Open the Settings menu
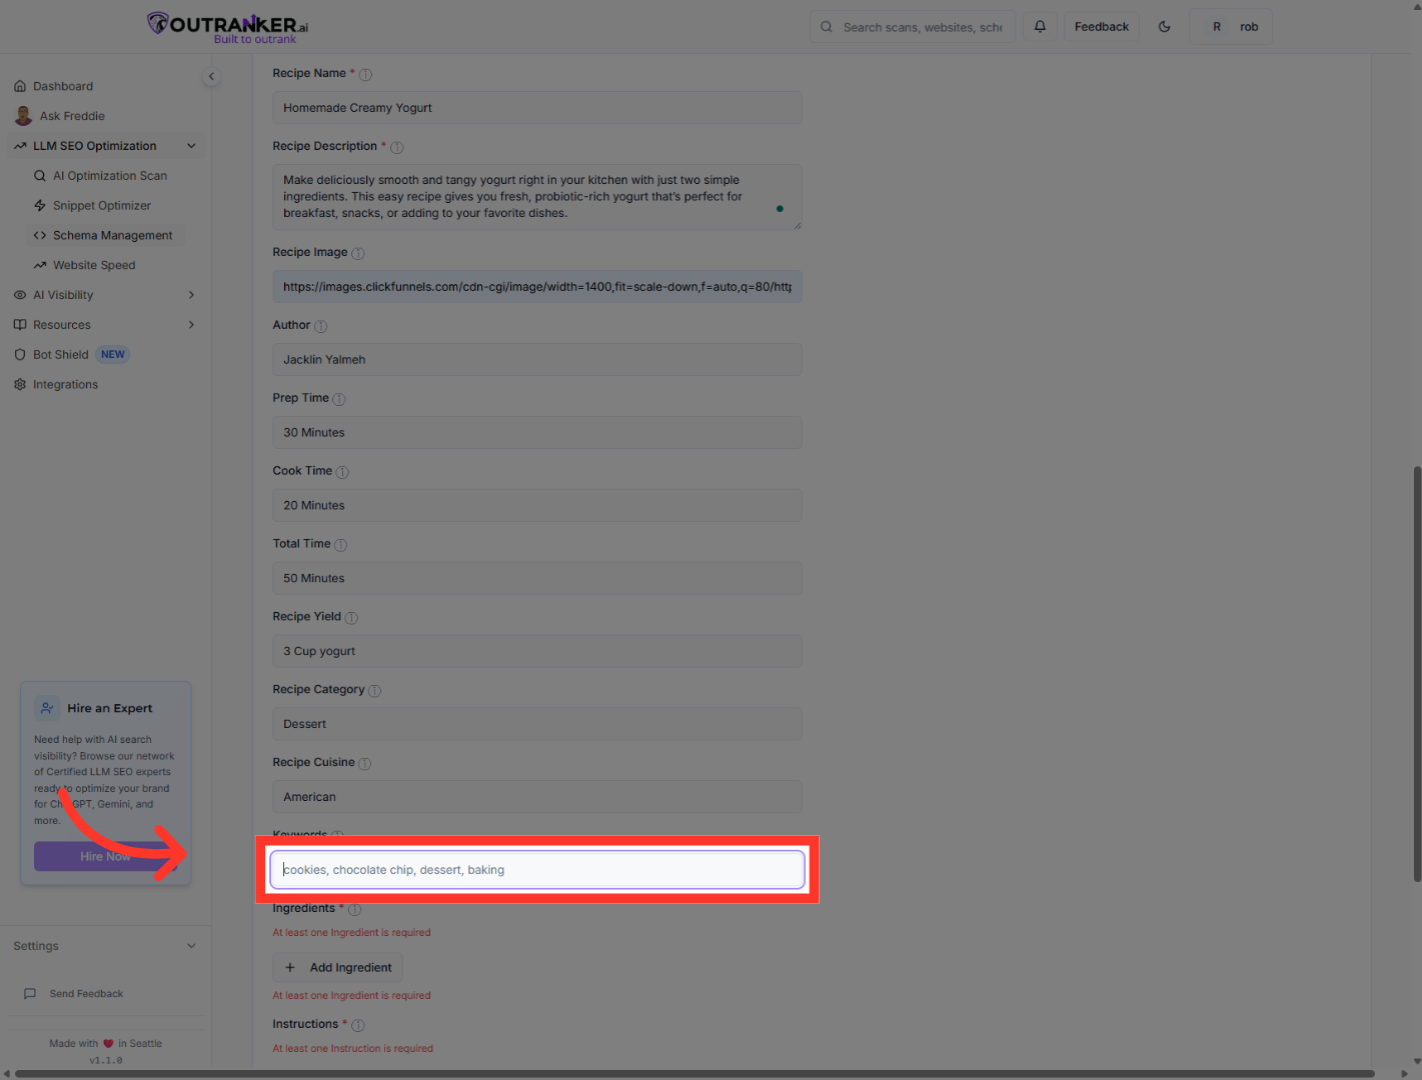The height and width of the screenshot is (1080, 1422). point(103,945)
